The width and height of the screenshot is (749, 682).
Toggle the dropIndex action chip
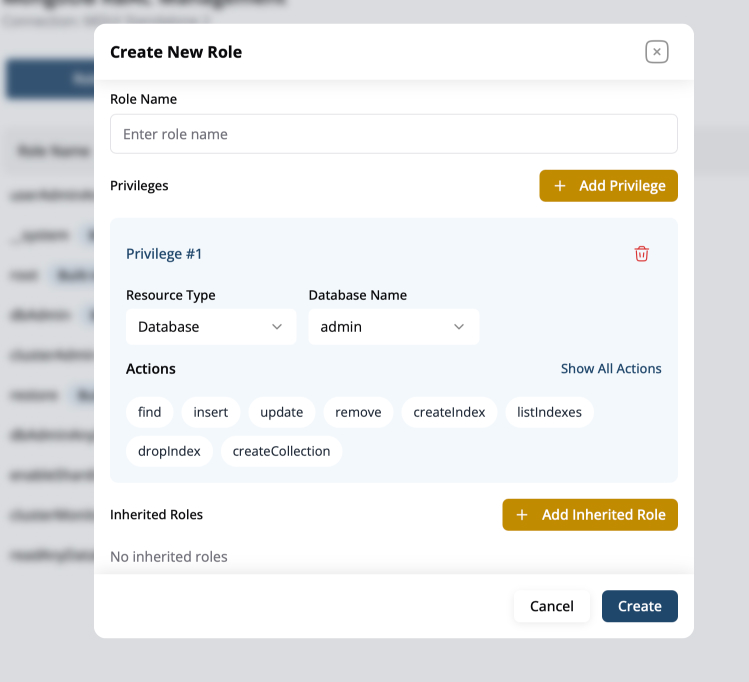coord(169,451)
